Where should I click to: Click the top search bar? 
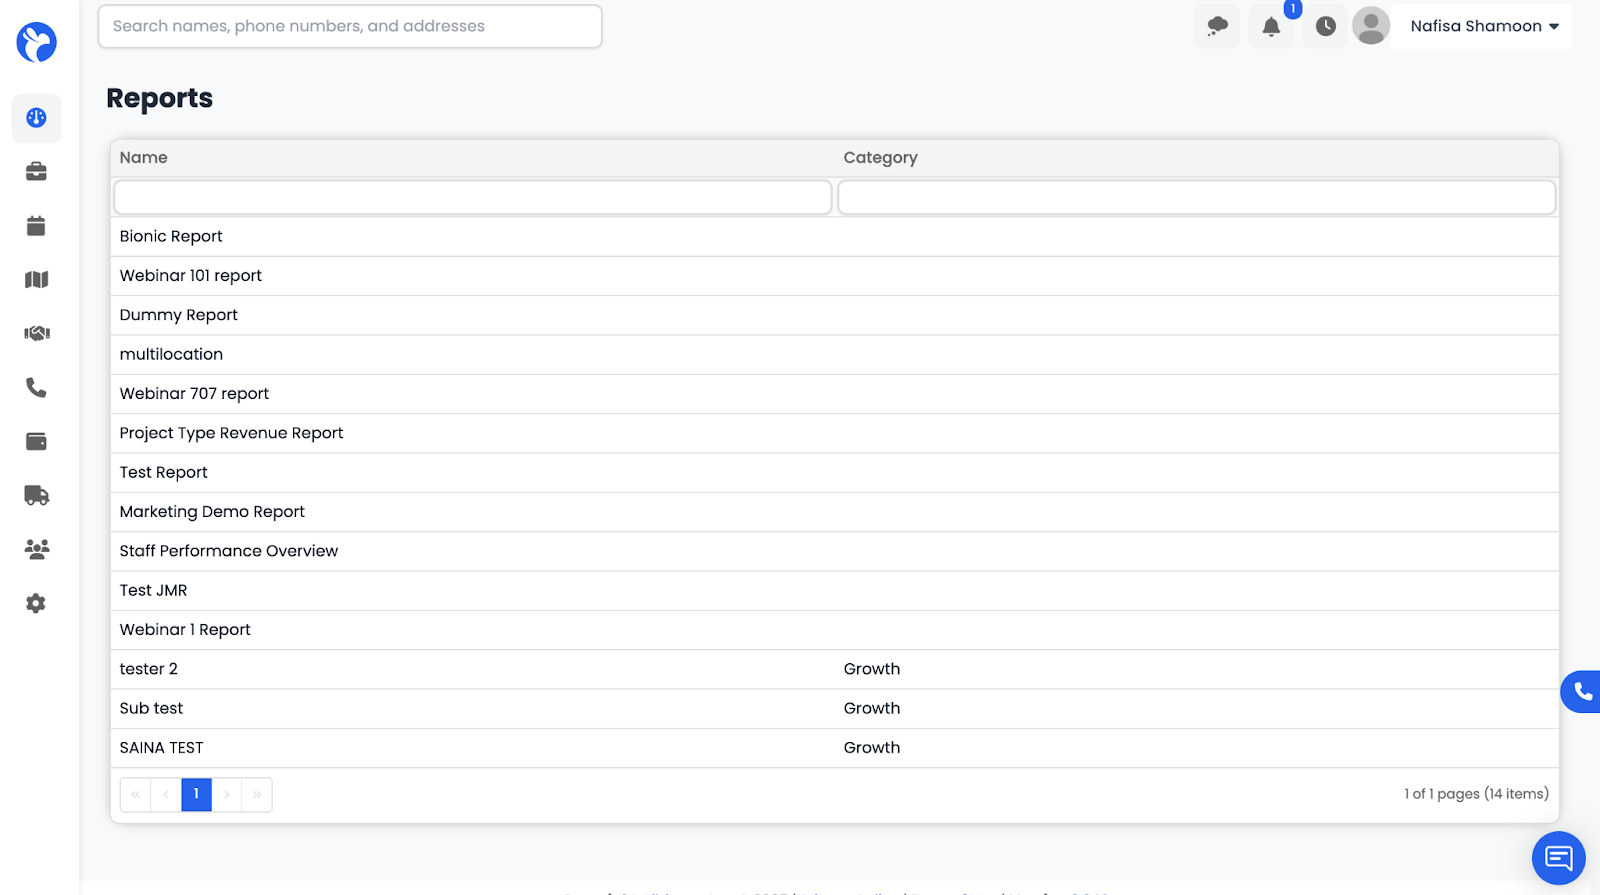point(350,27)
